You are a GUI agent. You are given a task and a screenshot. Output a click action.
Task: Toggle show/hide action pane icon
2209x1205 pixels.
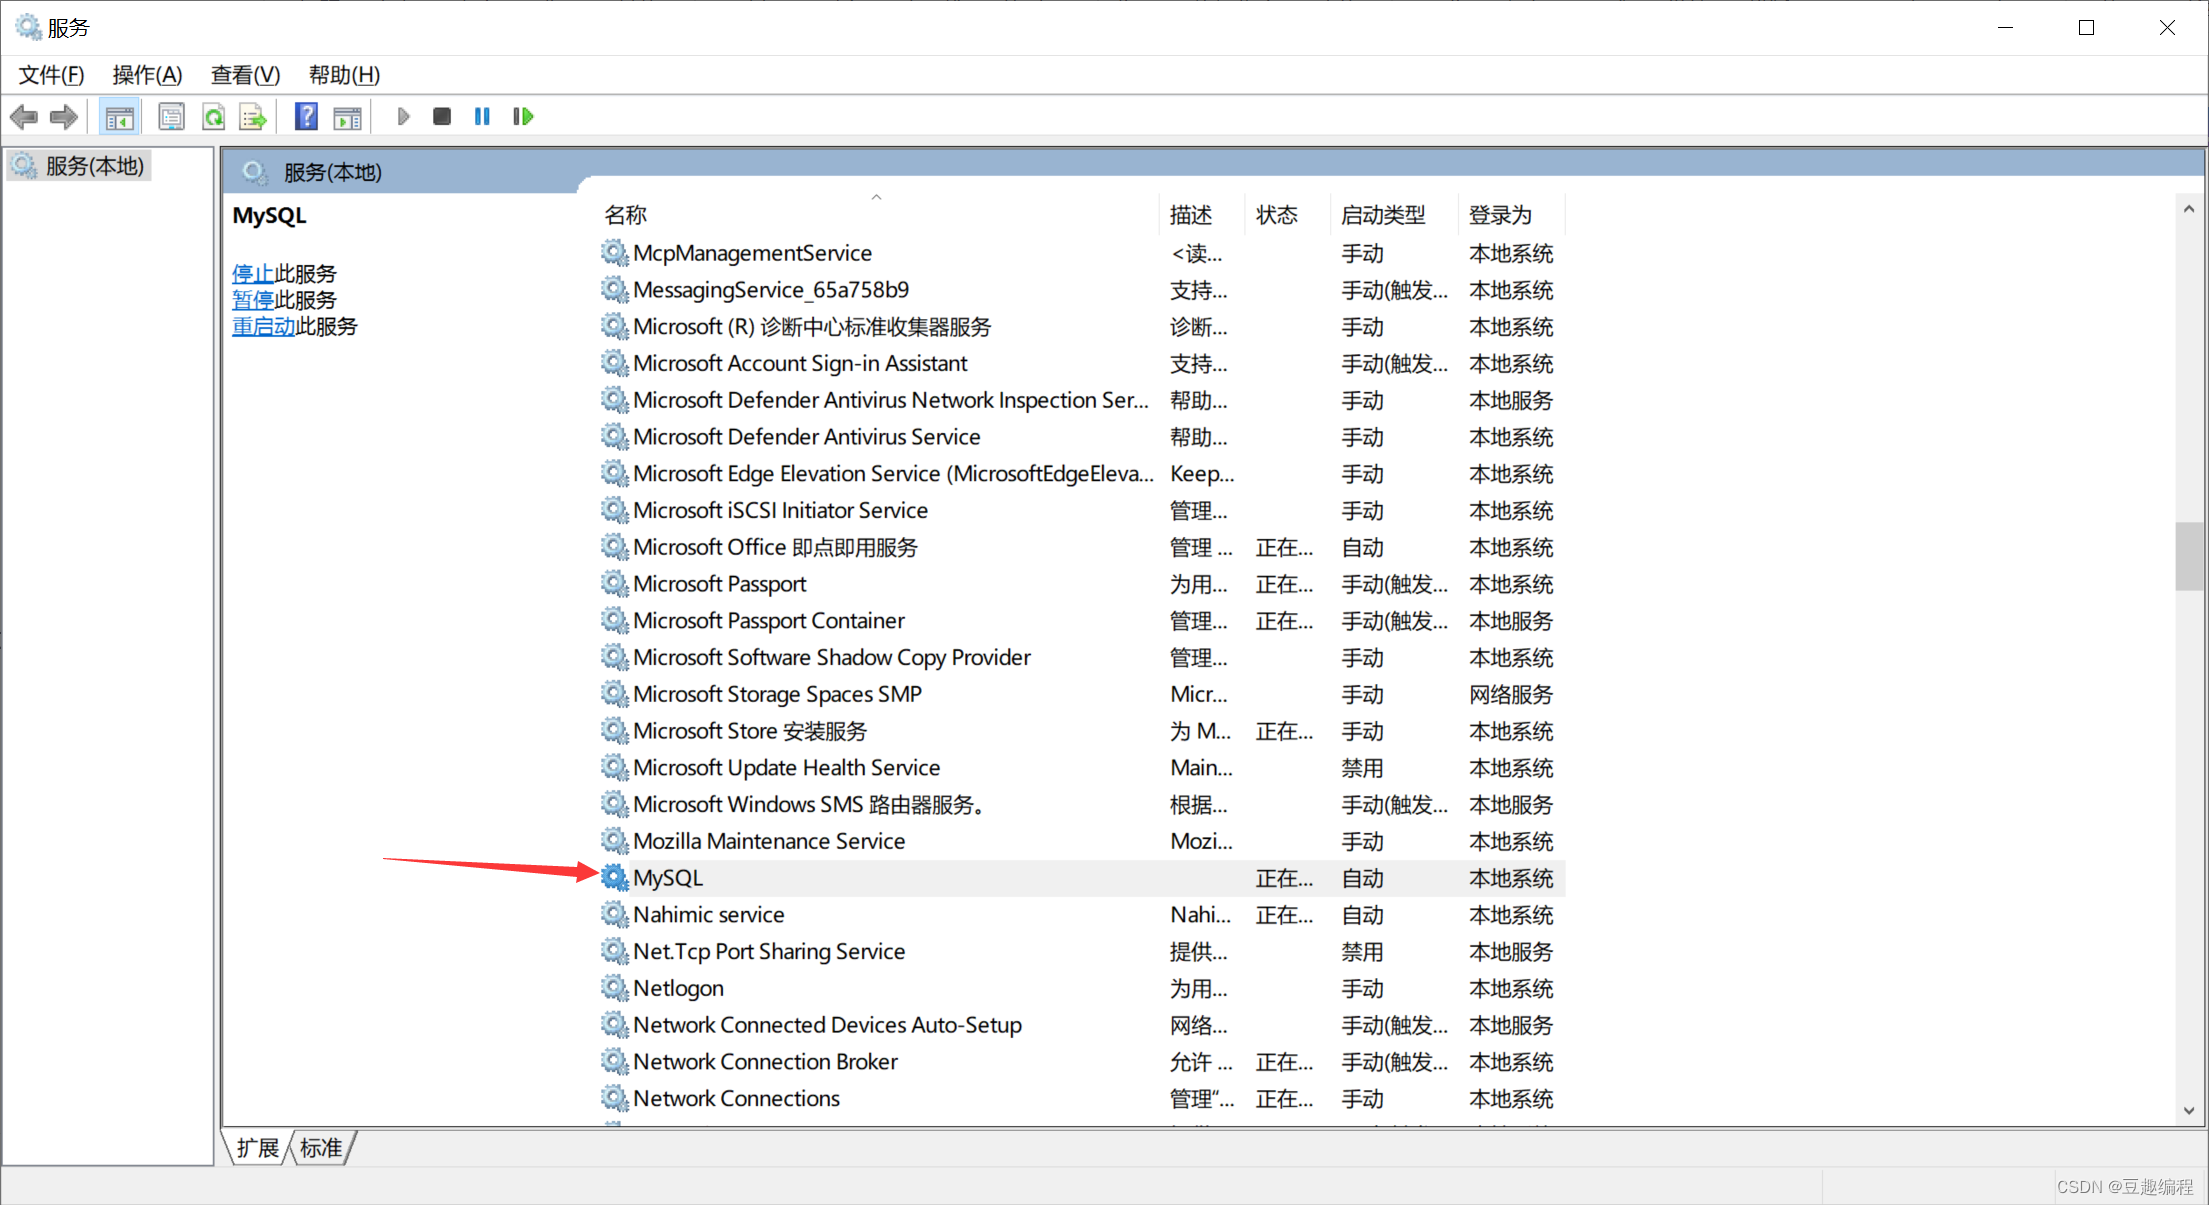coord(347,117)
